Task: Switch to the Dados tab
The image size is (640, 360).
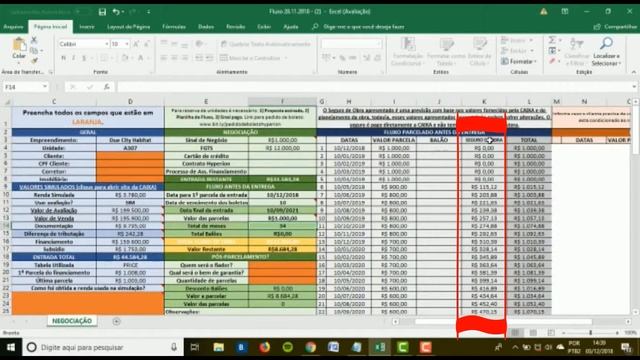Action: tap(206, 27)
